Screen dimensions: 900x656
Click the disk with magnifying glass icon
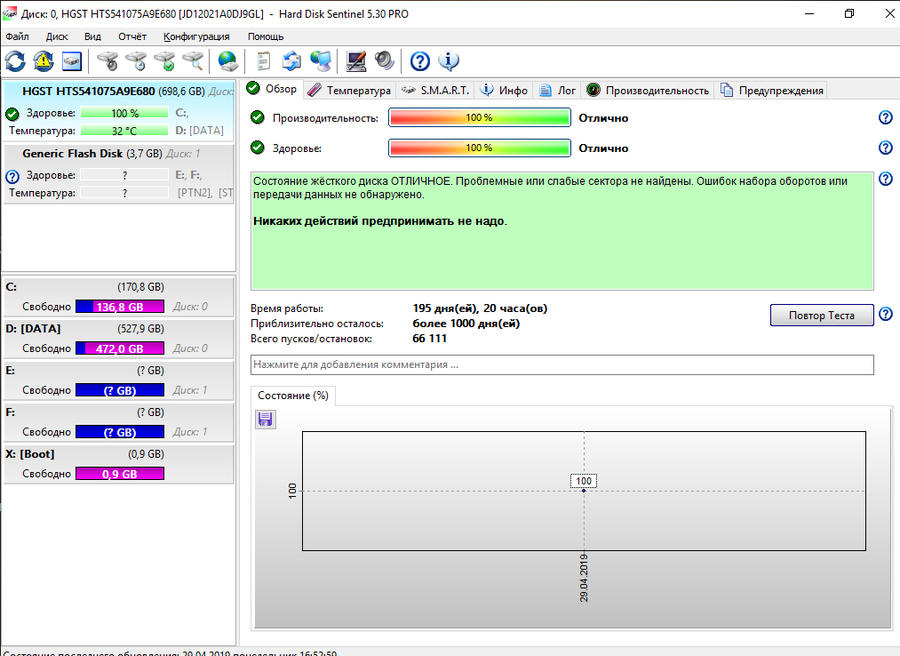[x=193, y=61]
